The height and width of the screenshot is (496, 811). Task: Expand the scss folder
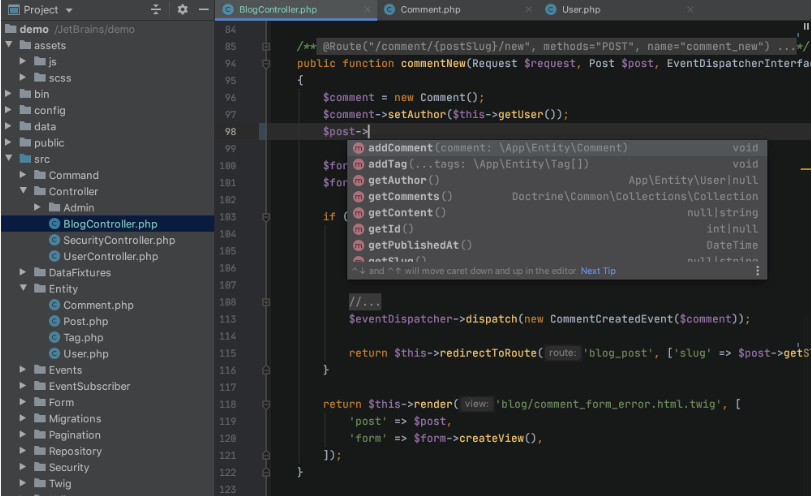point(23,78)
